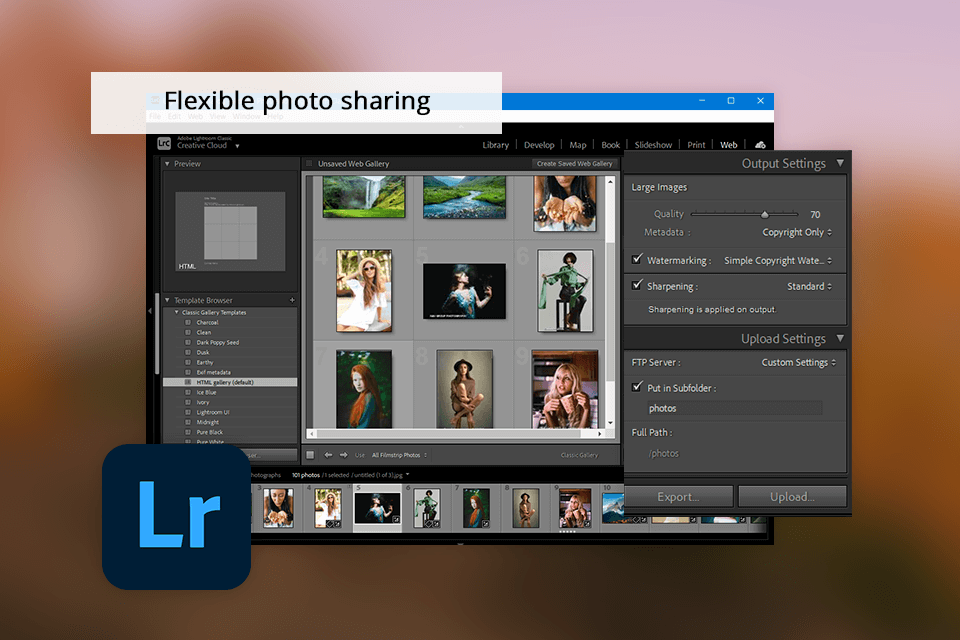Toggle the Sharpening checkbox
The width and height of the screenshot is (960, 640).
637,285
